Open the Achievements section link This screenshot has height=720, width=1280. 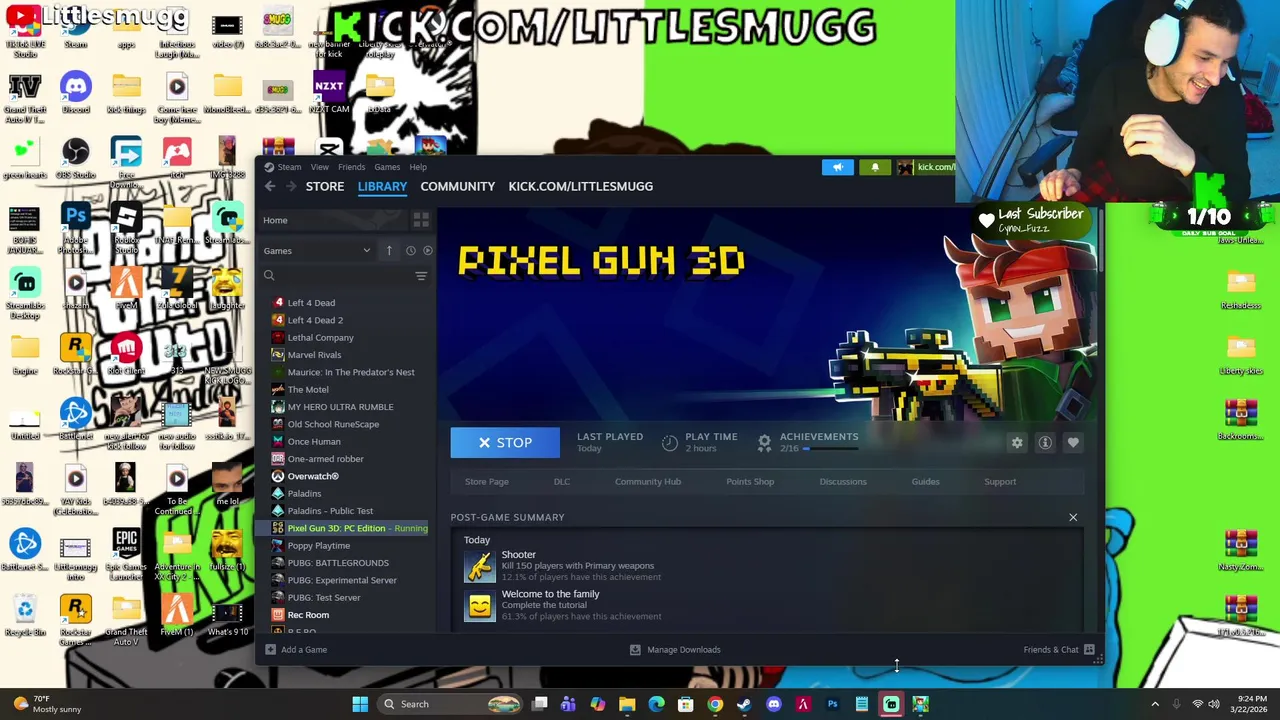pyautogui.click(x=819, y=436)
